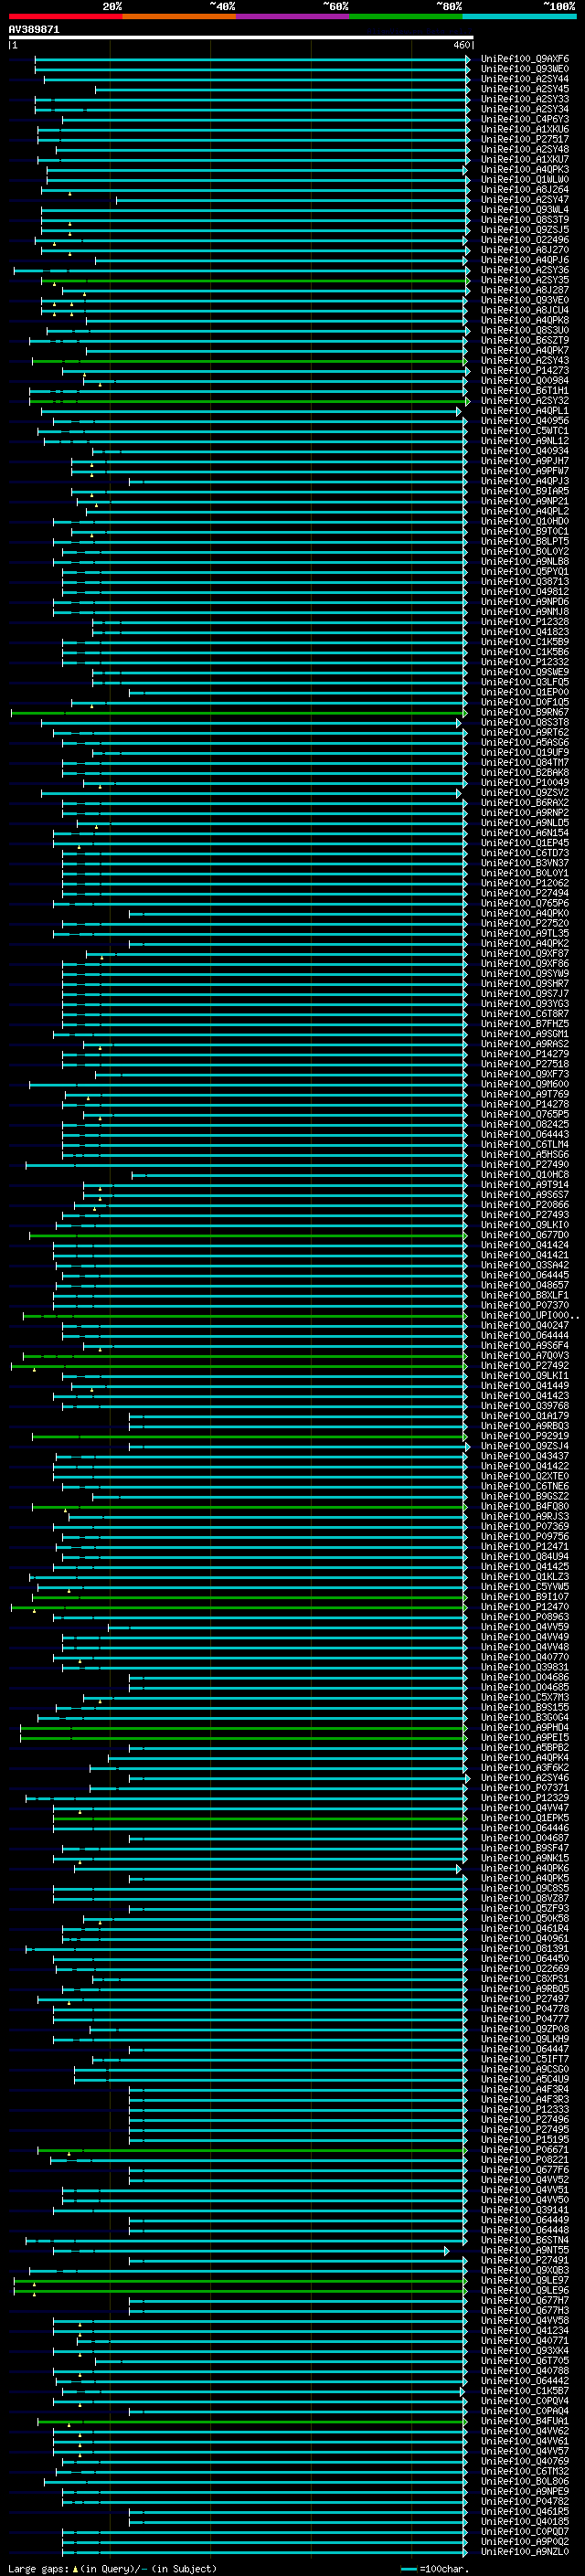
Task: Open hit UniRef100_B9I107
Action: [525, 1597]
